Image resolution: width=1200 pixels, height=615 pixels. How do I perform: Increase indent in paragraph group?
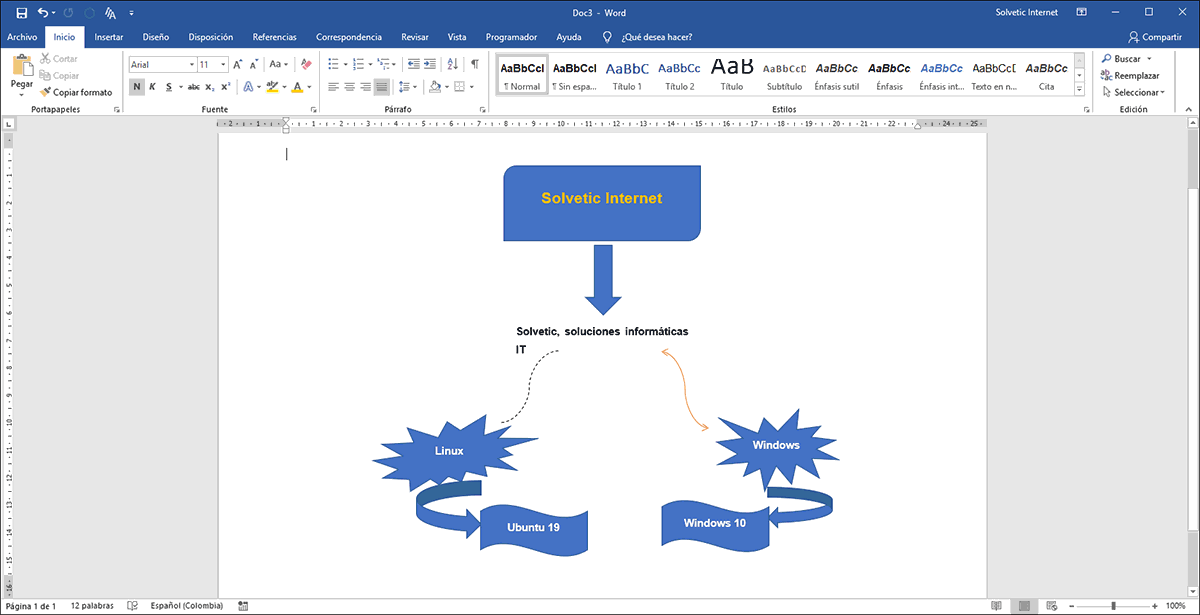pyautogui.click(x=430, y=64)
